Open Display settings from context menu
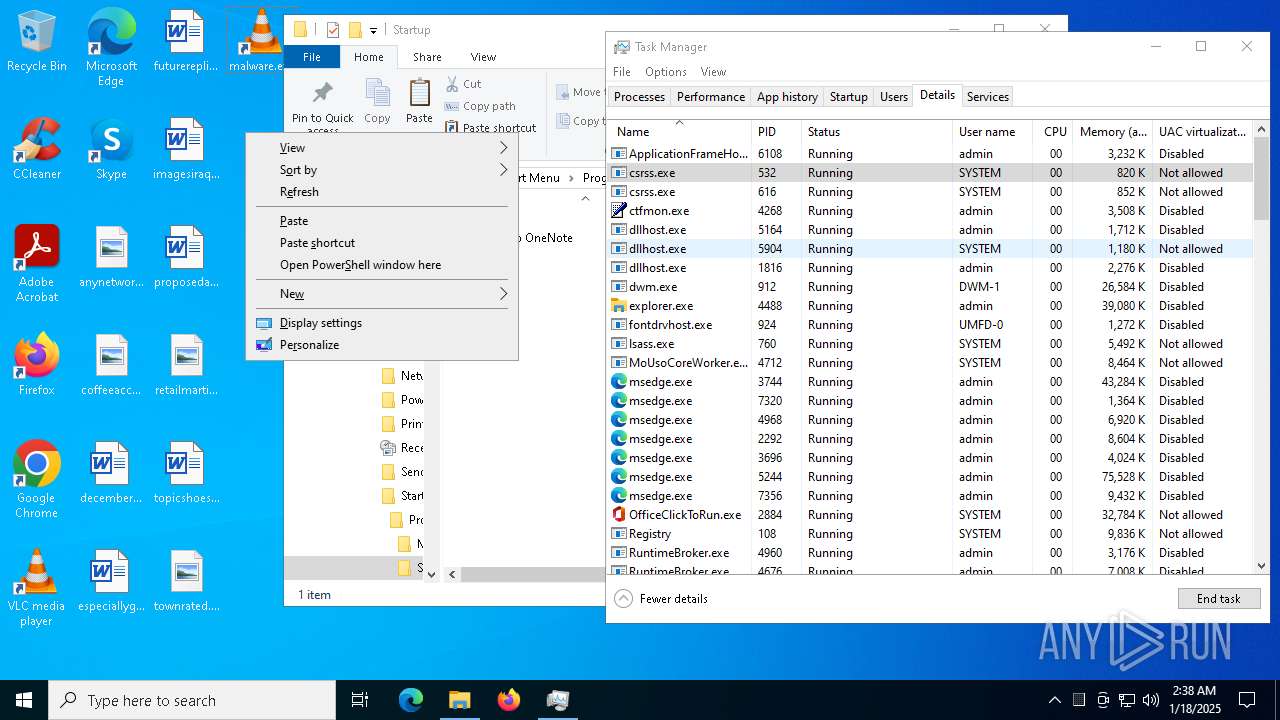 tap(382, 323)
